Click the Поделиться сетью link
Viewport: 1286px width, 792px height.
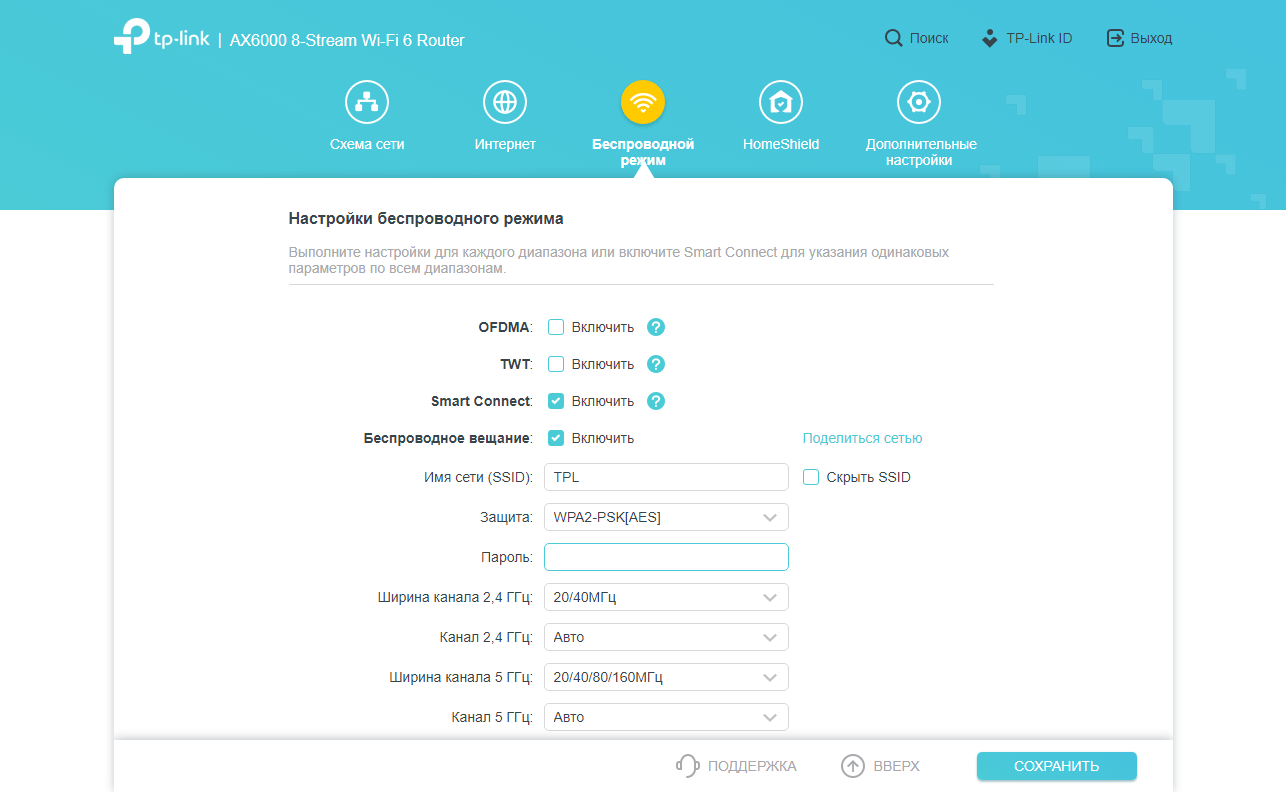862,438
